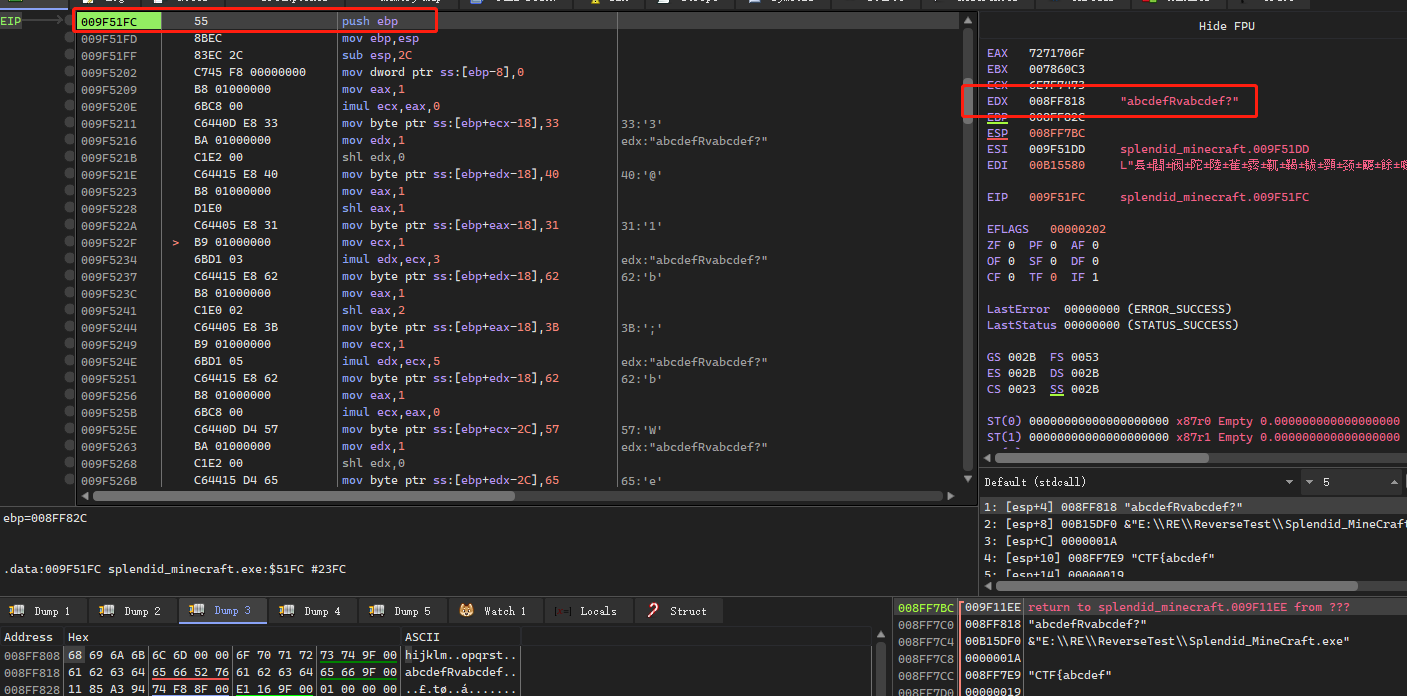Click the Hex column header in dump
Viewport: 1407px width, 696px height.
coord(78,637)
